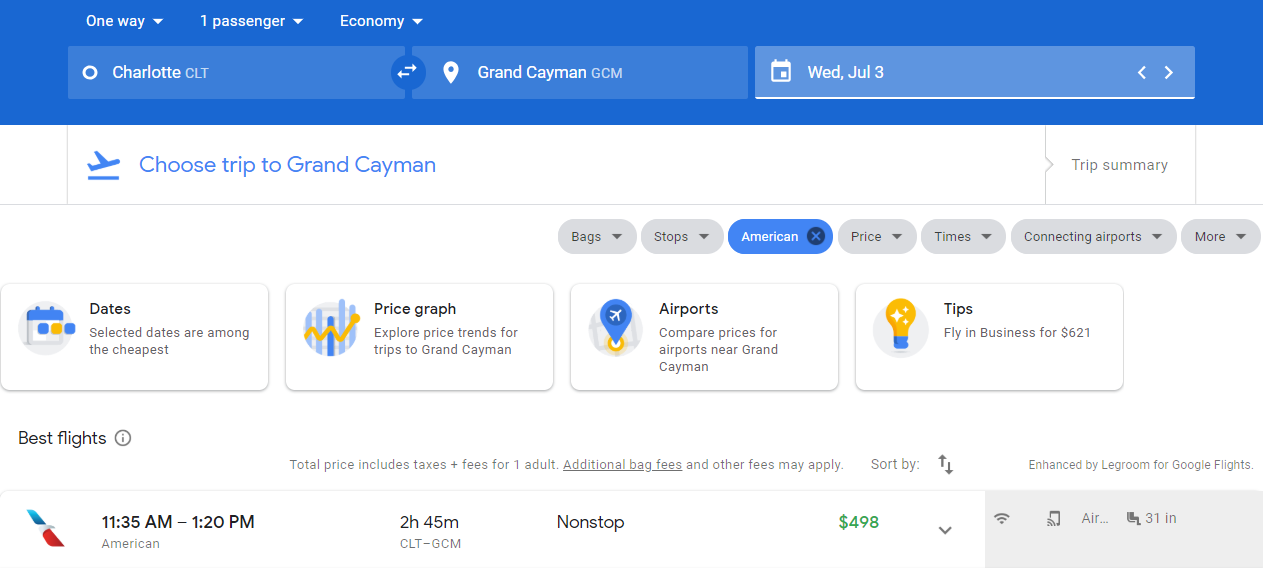This screenshot has width=1263, height=568.
Task: Open Trip summary step
Action: [x=1119, y=165]
